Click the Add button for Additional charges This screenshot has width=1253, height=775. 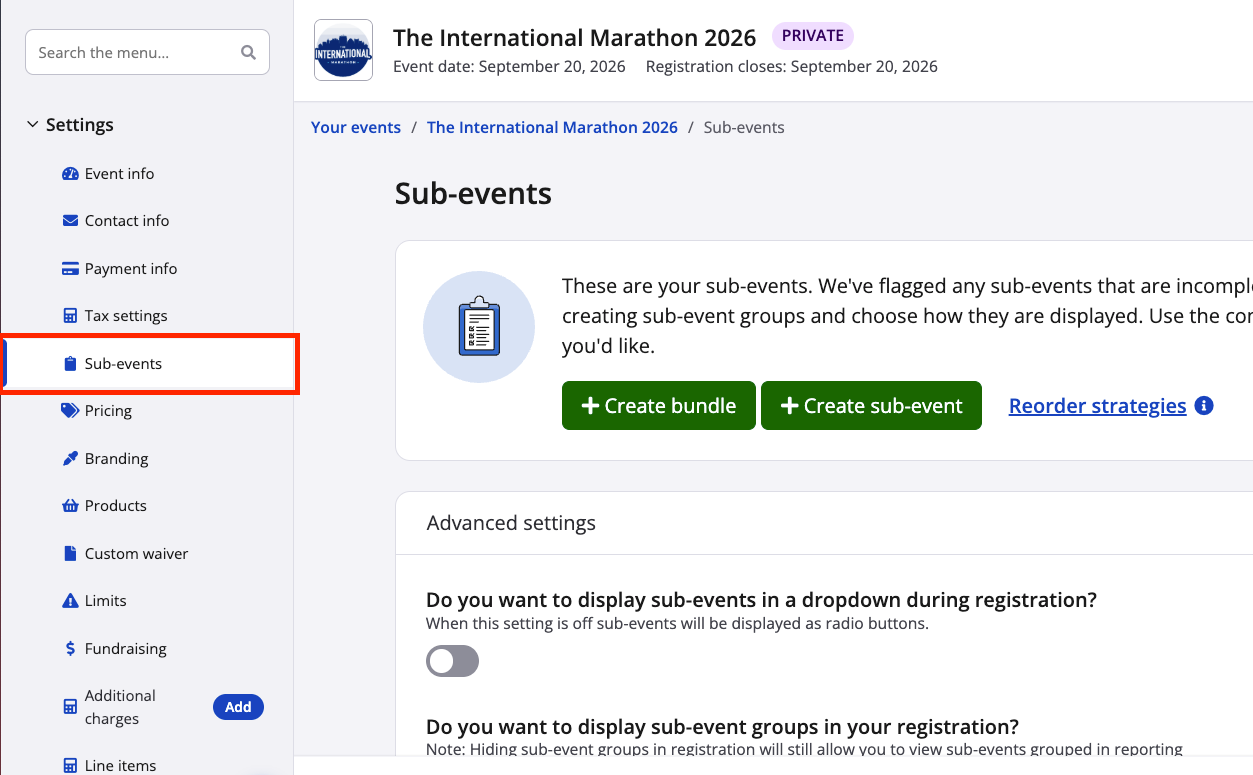(238, 707)
